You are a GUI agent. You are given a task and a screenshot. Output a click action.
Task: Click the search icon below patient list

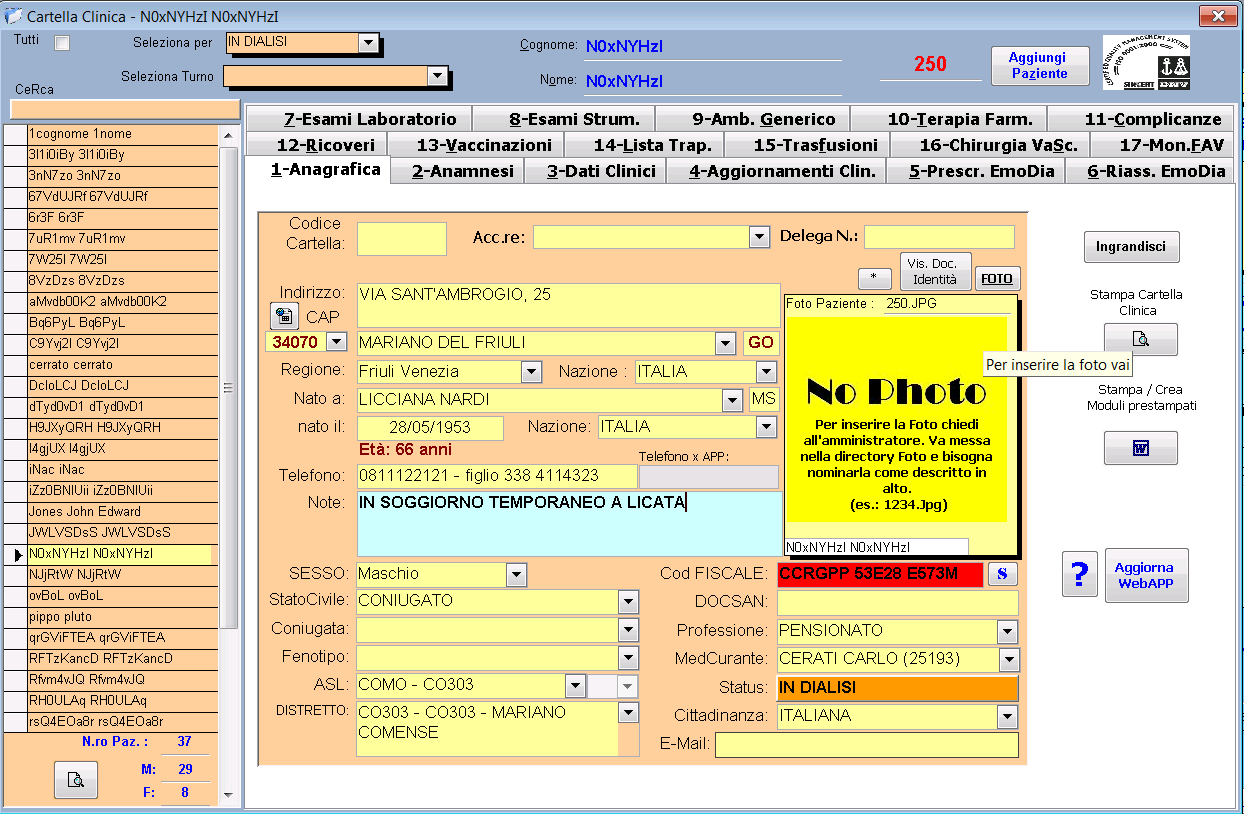(75, 780)
